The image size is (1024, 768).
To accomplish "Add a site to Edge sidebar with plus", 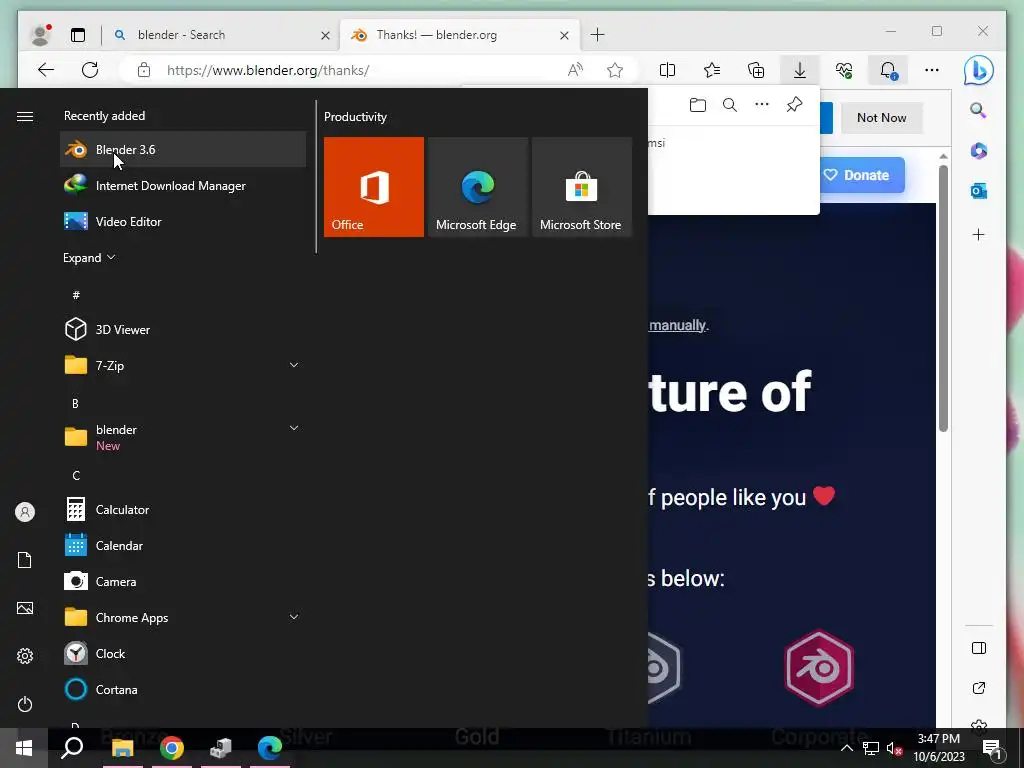I will click(978, 234).
